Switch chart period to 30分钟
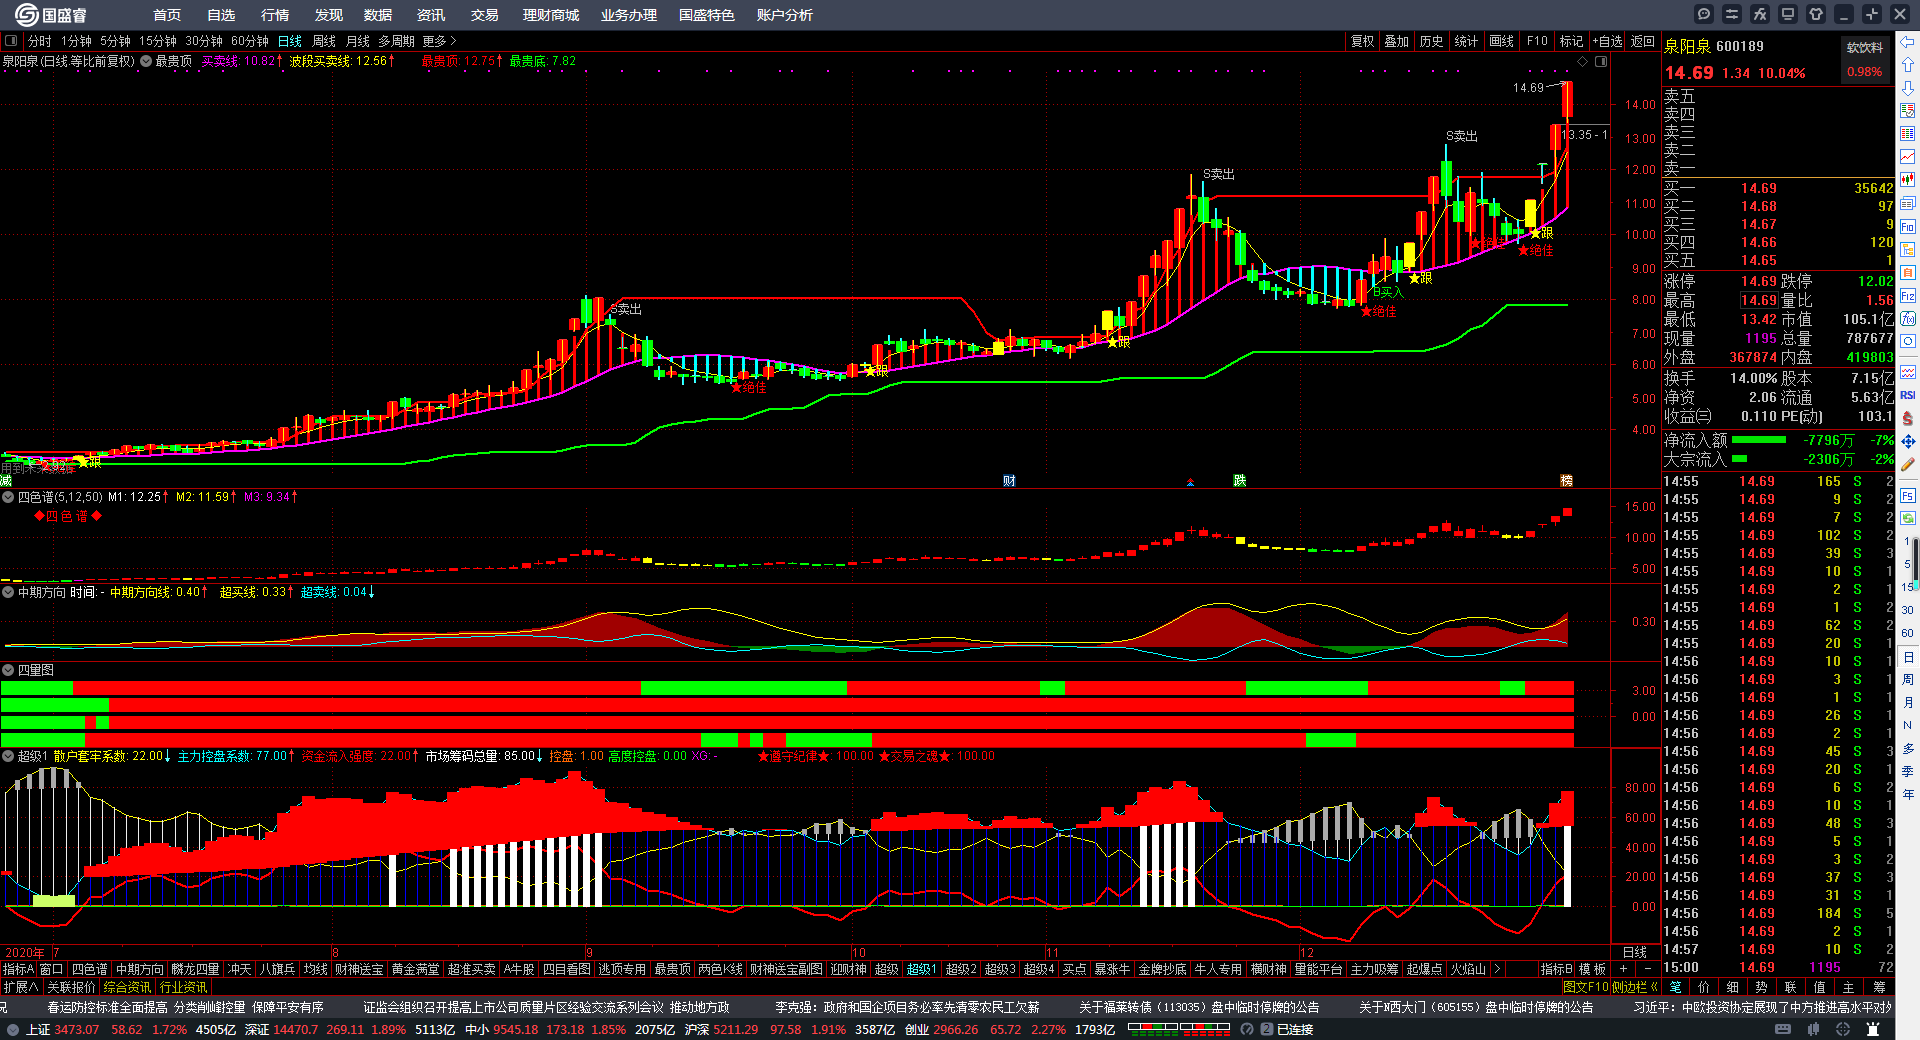1920x1040 pixels. tap(203, 41)
